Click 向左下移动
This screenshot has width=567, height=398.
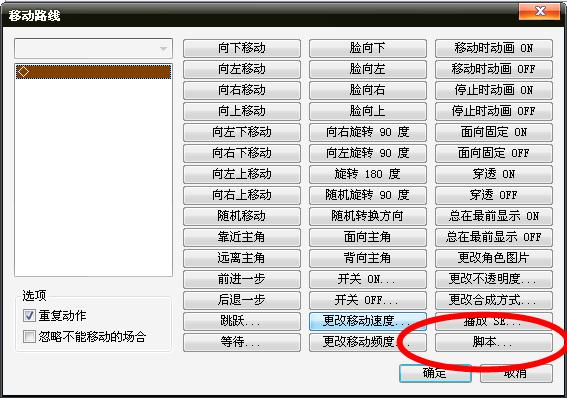[242, 132]
